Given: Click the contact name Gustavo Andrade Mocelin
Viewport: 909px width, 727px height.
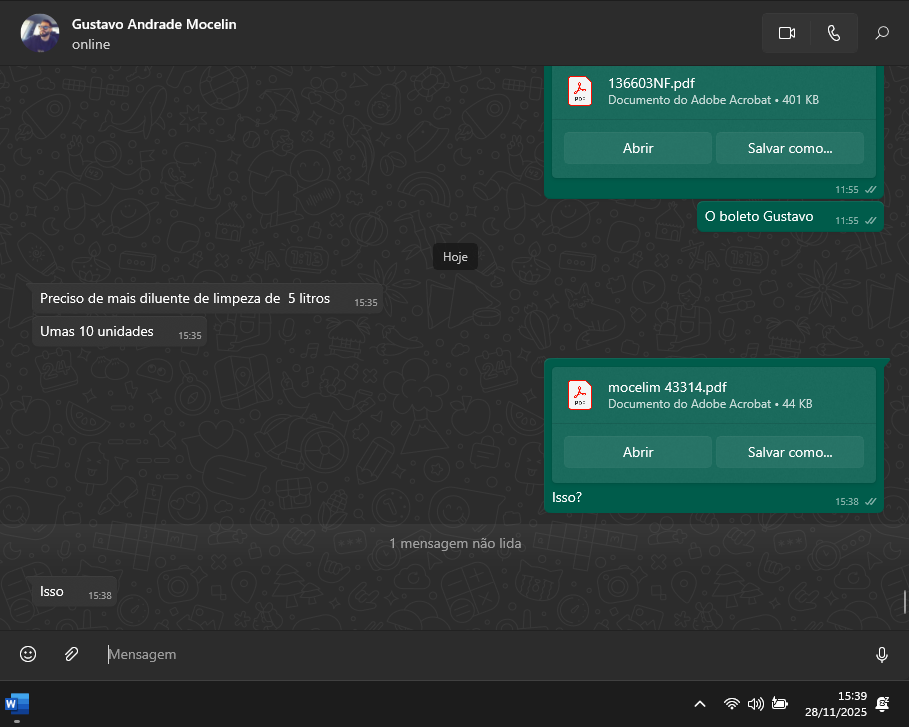Looking at the screenshot, I should (x=154, y=24).
